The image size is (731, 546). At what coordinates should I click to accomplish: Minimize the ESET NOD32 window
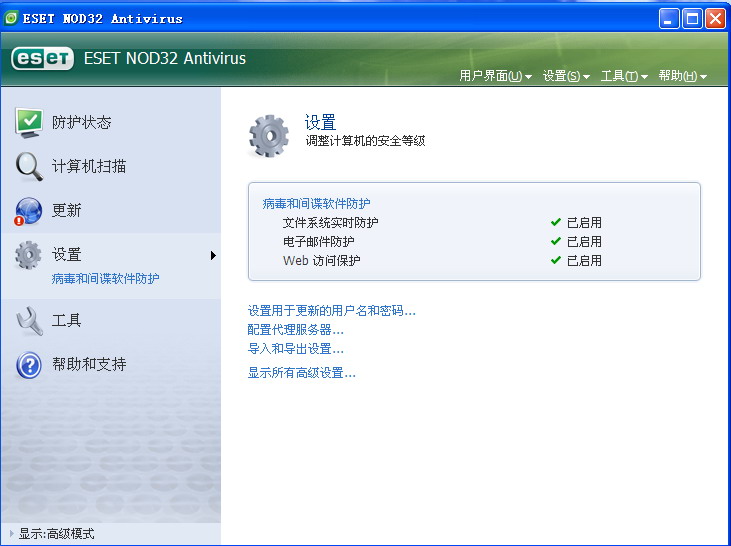tap(669, 19)
